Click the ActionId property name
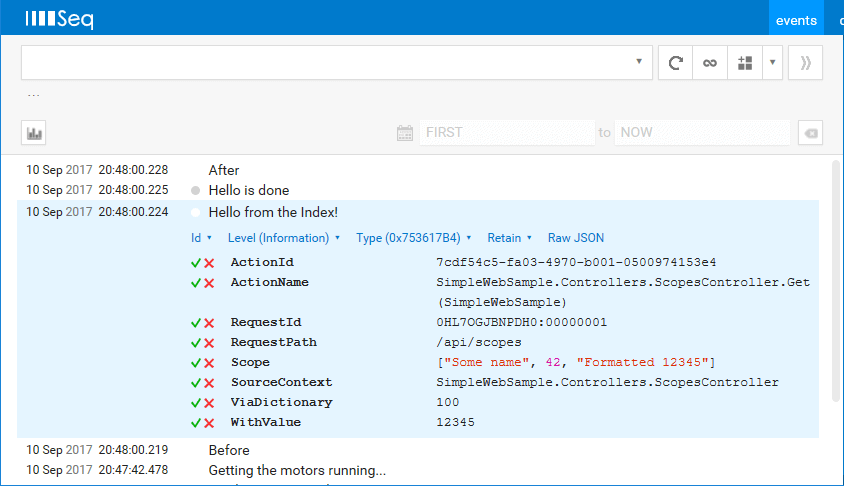Image resolution: width=844 pixels, height=486 pixels. point(262,262)
